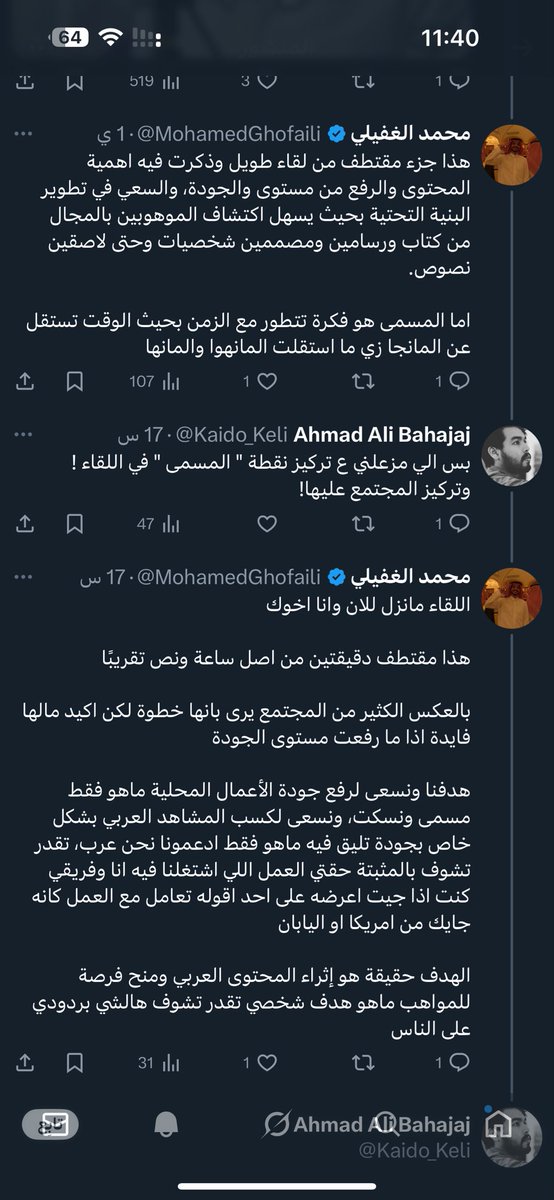Open view analytics showing 107 views
Viewport: 554px width, 1200px height.
pos(155,381)
